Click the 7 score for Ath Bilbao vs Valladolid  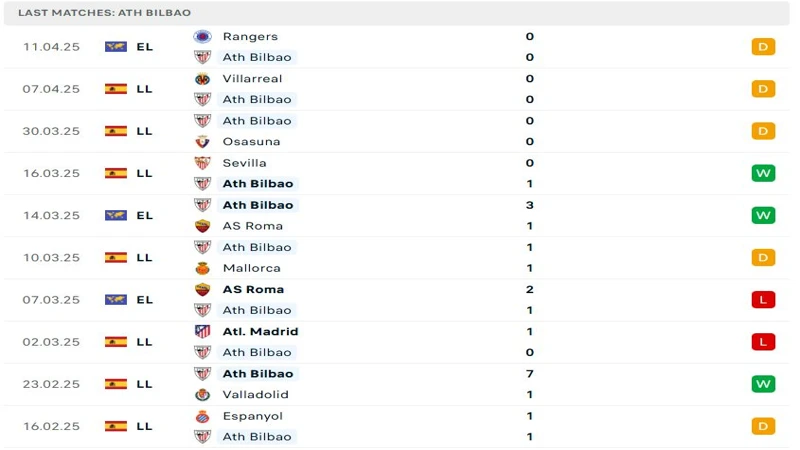[529, 373]
